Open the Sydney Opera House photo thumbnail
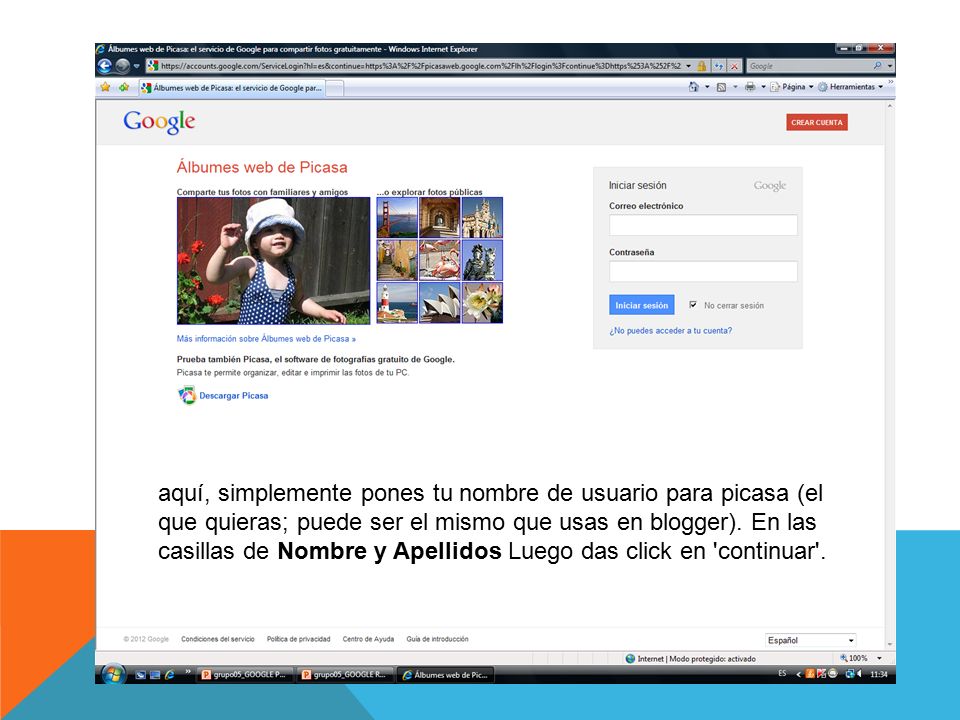The image size is (960, 720). tap(440, 302)
